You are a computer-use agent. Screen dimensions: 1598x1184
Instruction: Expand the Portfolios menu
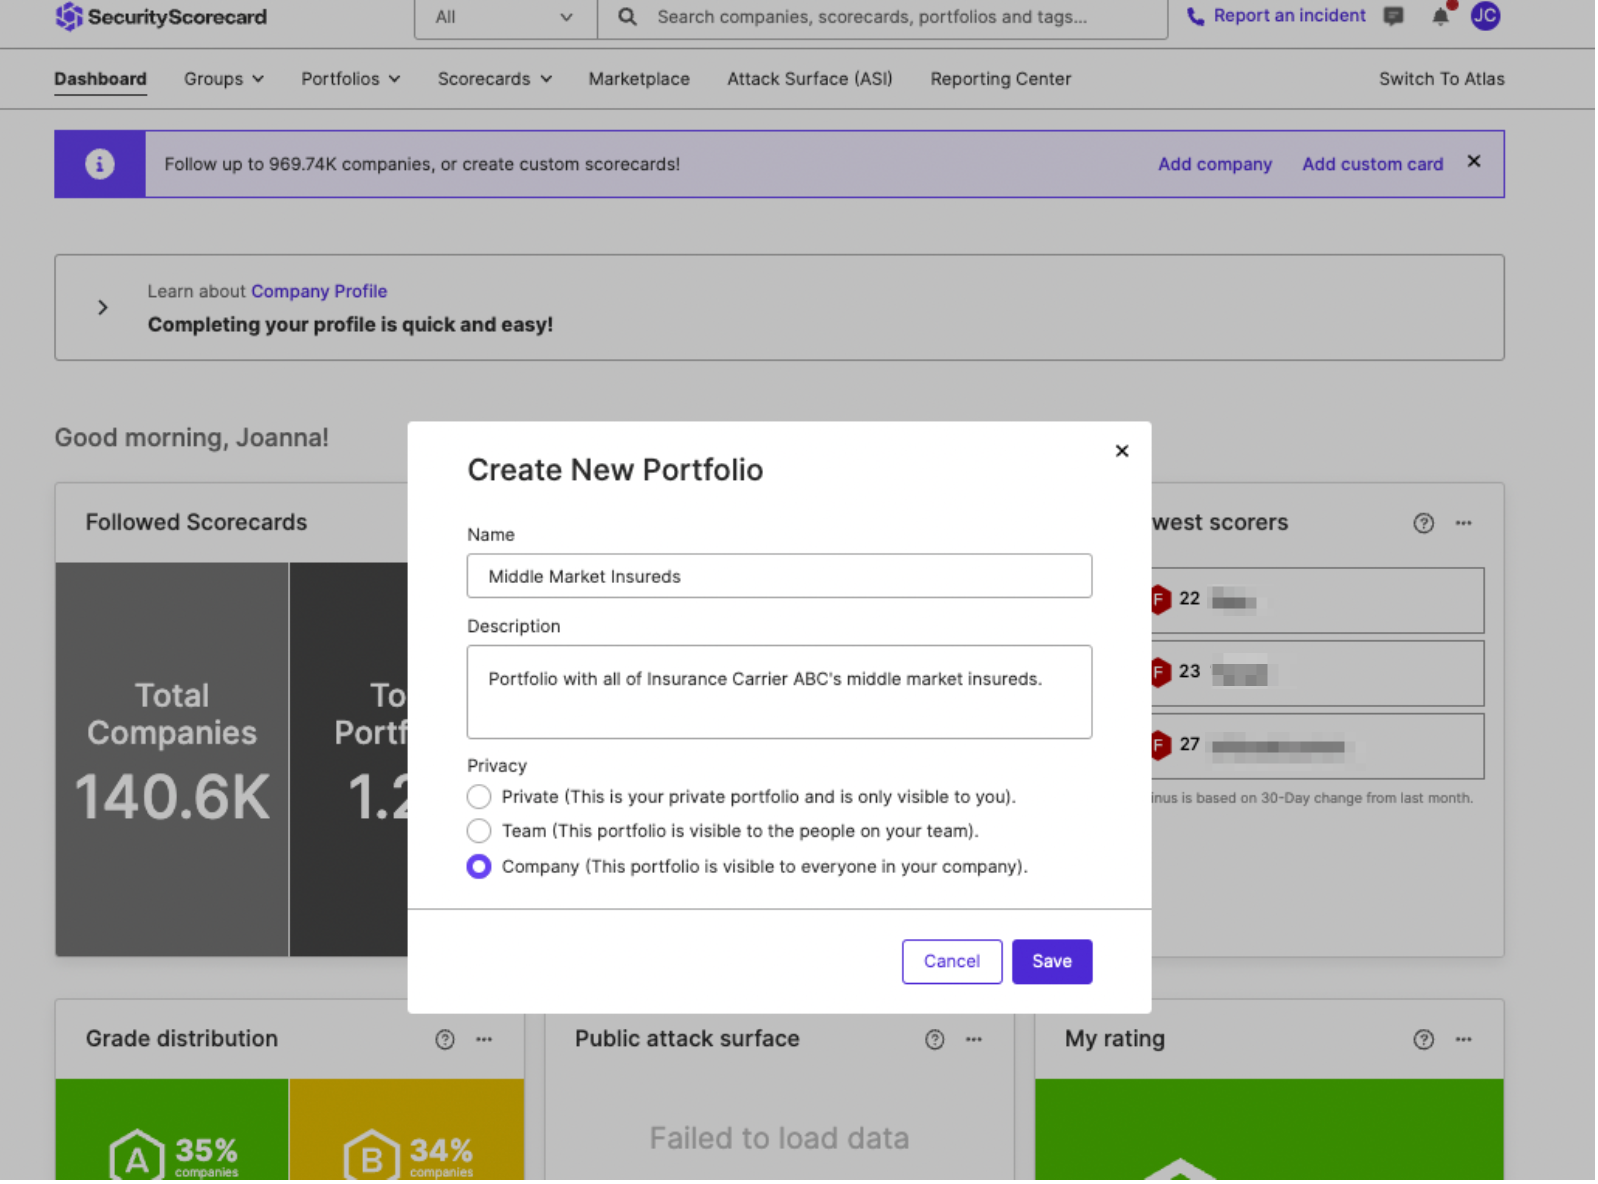coord(351,79)
